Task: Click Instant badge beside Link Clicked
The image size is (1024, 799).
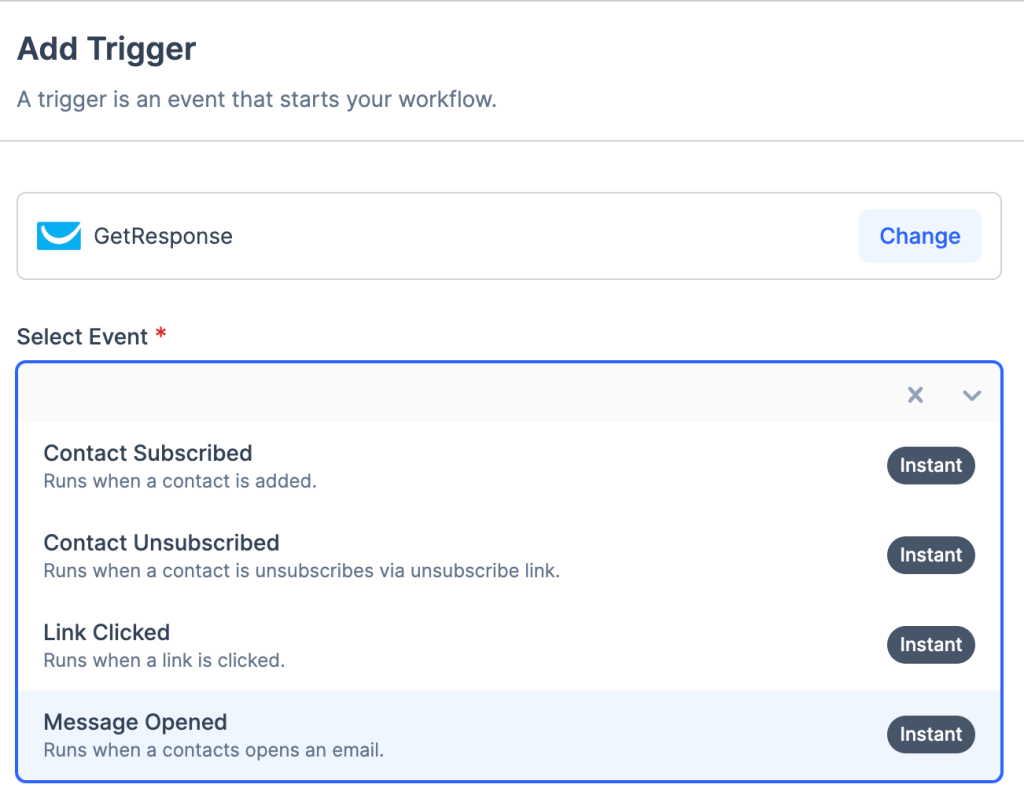Action: 930,645
